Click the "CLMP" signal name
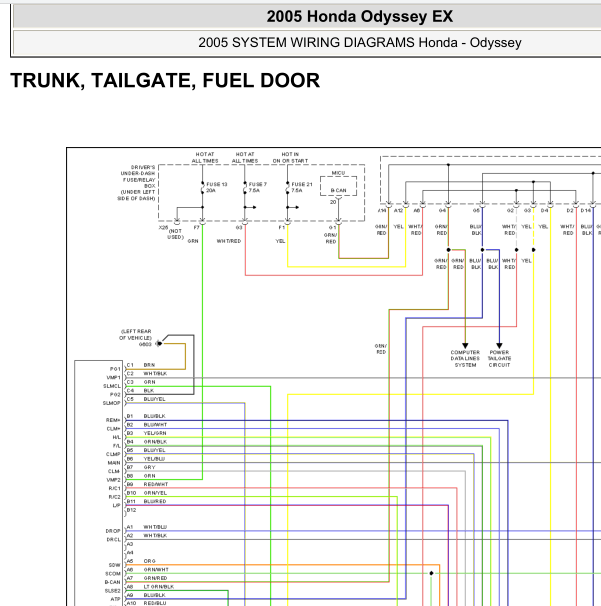This screenshot has height=606, width=601. coord(113,454)
